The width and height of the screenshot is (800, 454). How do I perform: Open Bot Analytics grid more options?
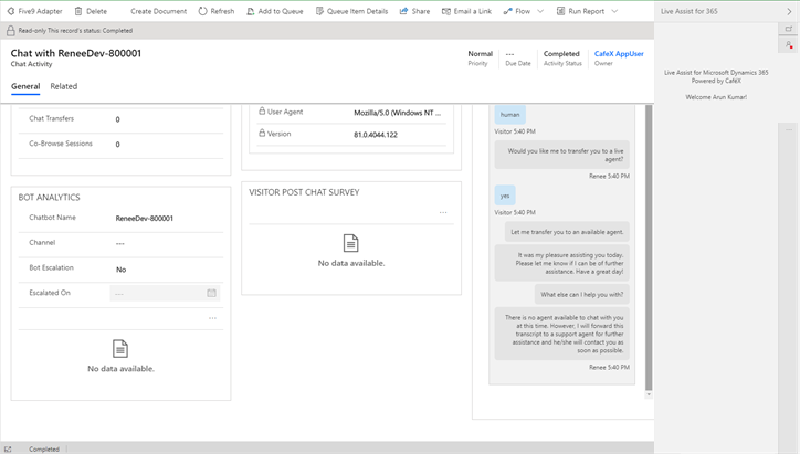(x=212, y=317)
